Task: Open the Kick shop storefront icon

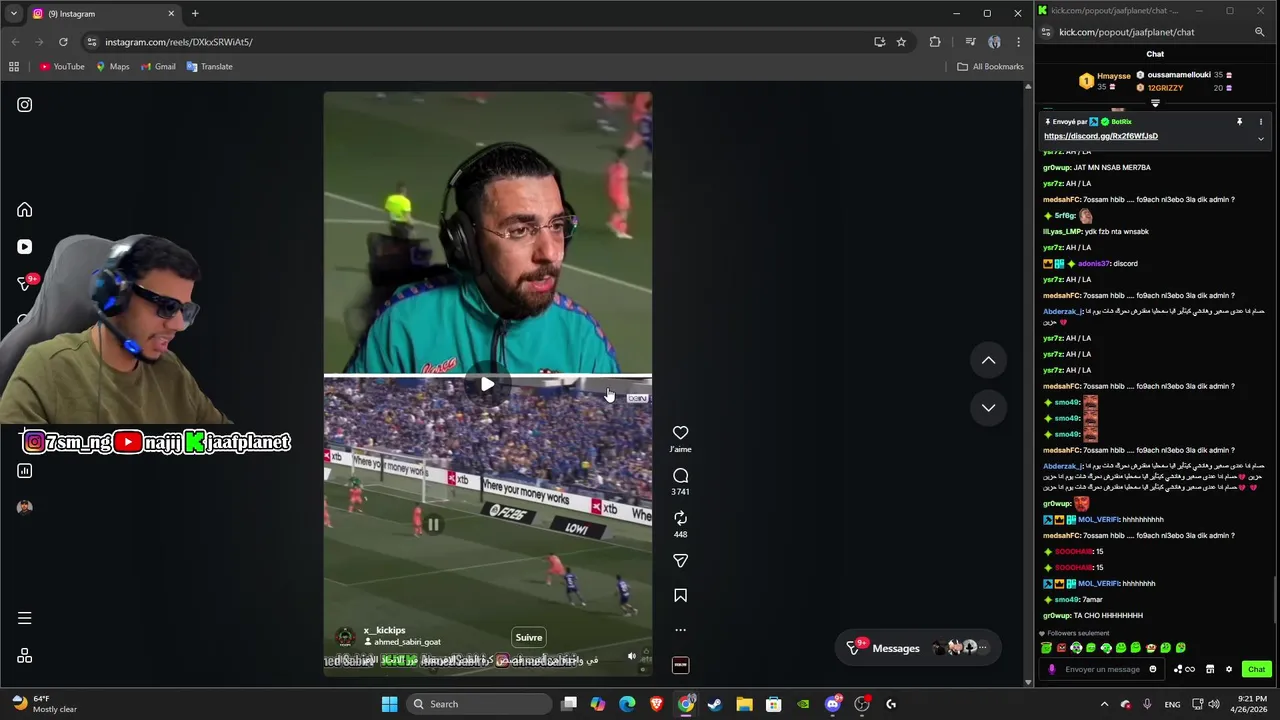Action: (1209, 669)
